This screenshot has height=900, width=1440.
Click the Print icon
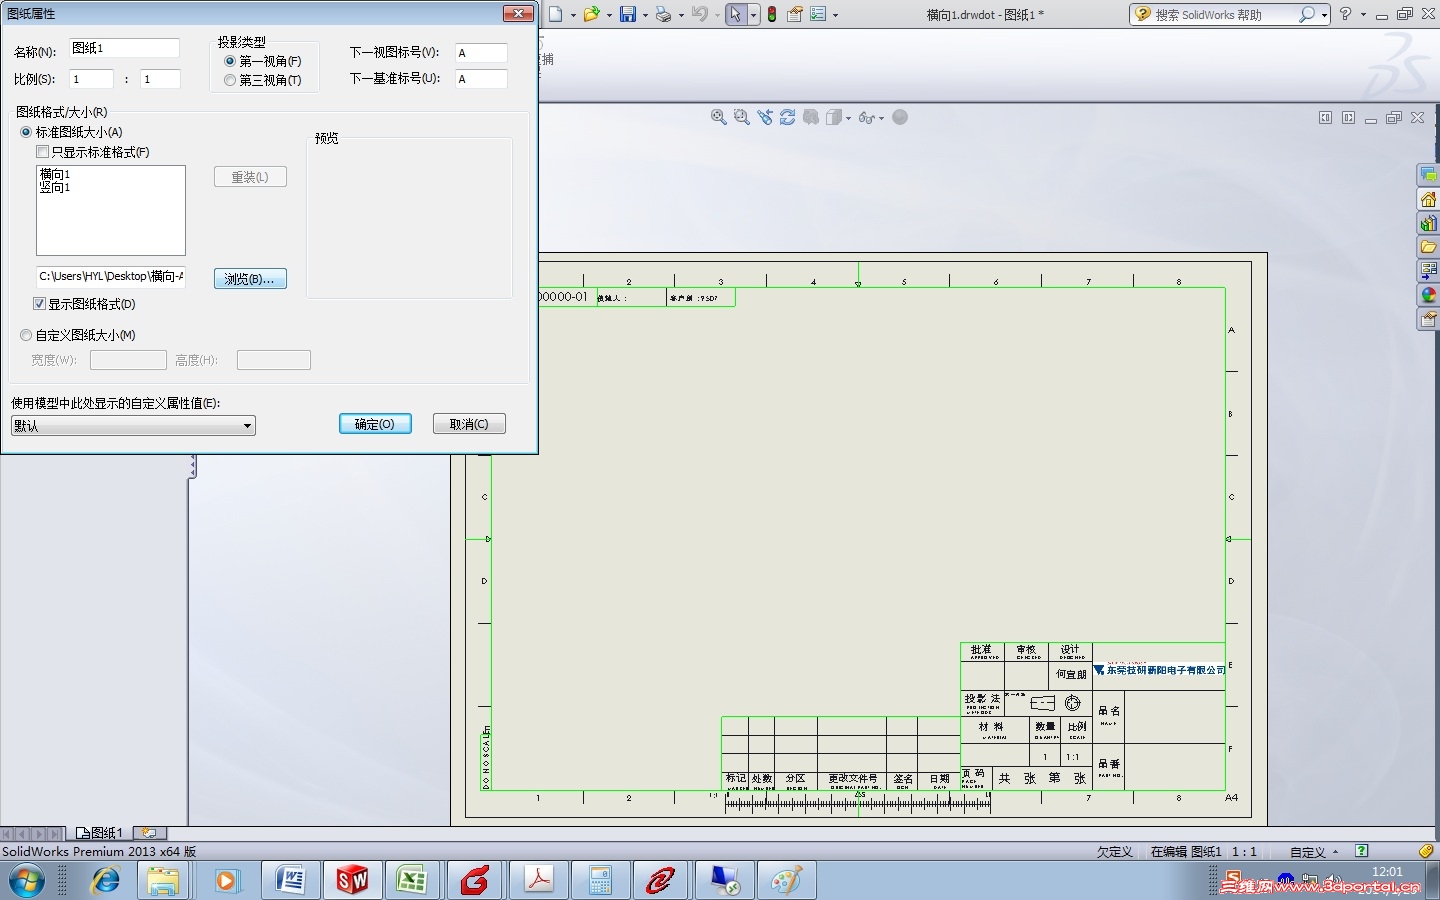click(x=663, y=14)
